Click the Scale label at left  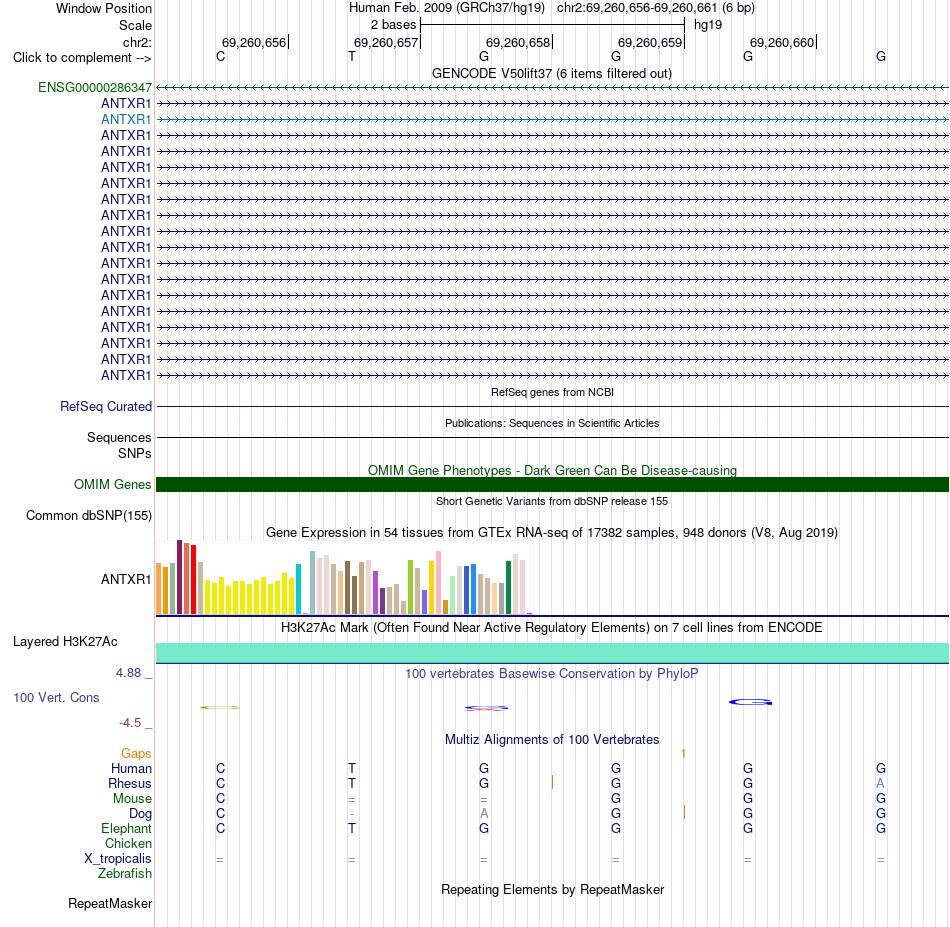[x=136, y=25]
